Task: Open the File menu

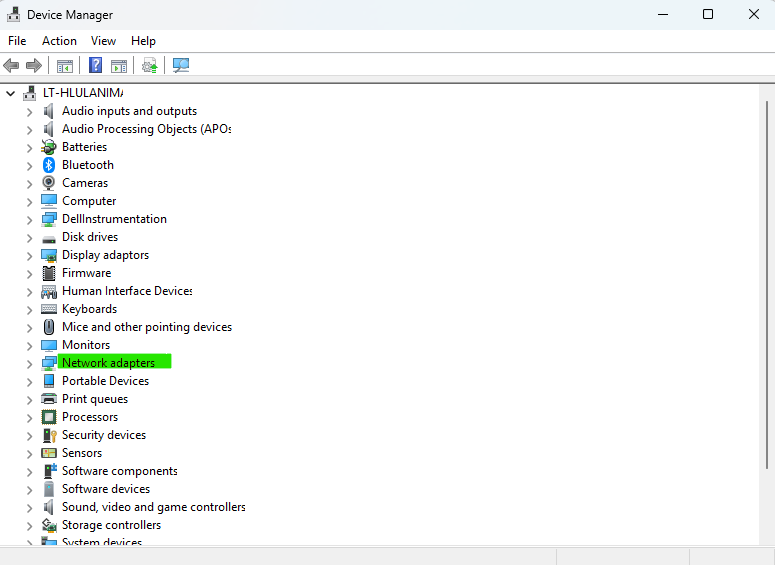Action: click(17, 41)
